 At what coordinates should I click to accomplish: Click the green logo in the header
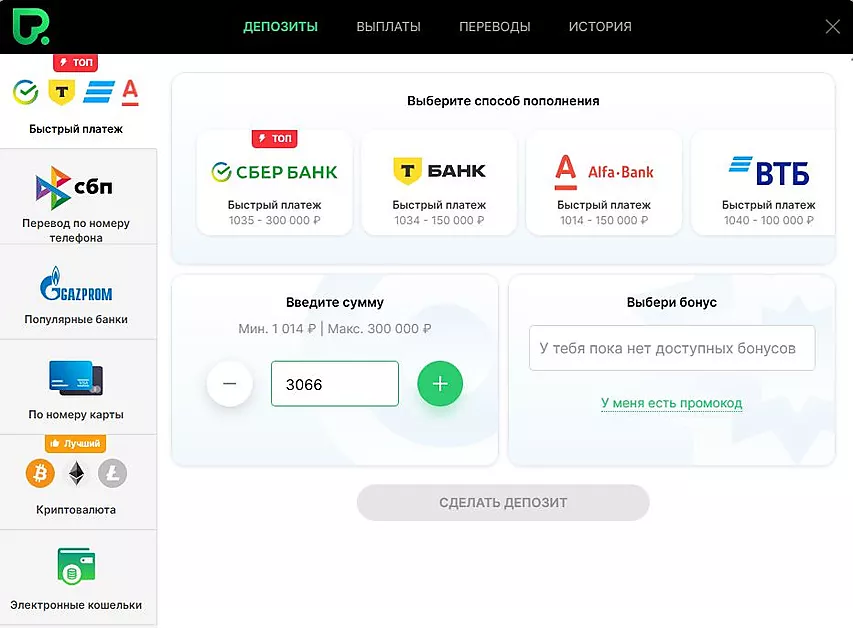pos(30,26)
